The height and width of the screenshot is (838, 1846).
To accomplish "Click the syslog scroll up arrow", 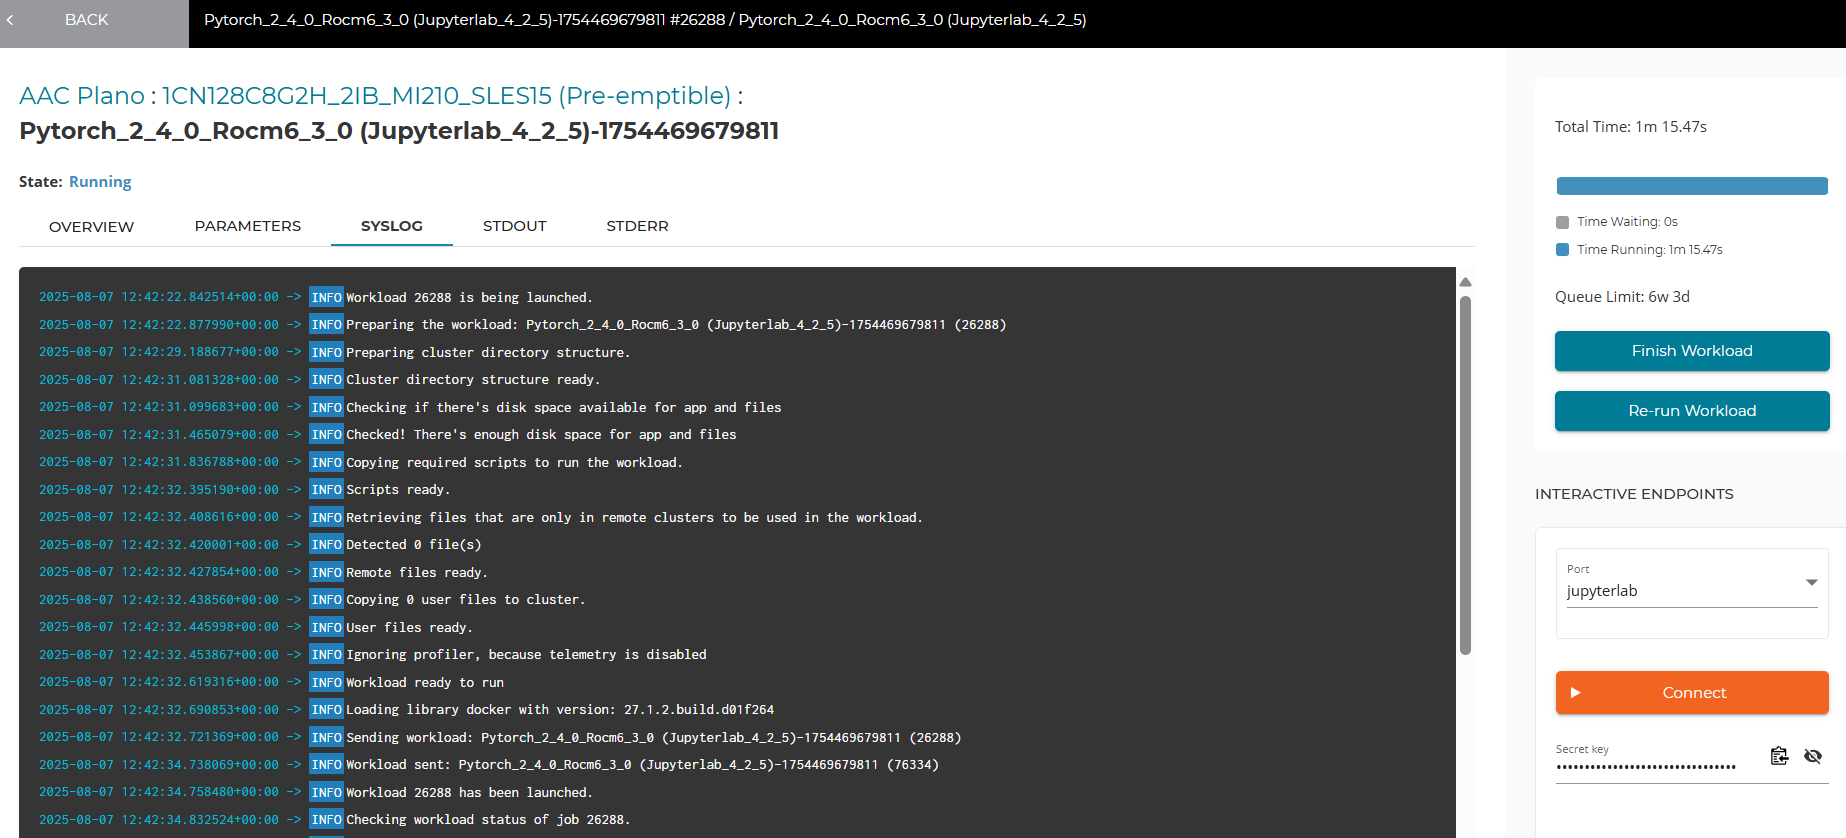I will (x=1465, y=282).
